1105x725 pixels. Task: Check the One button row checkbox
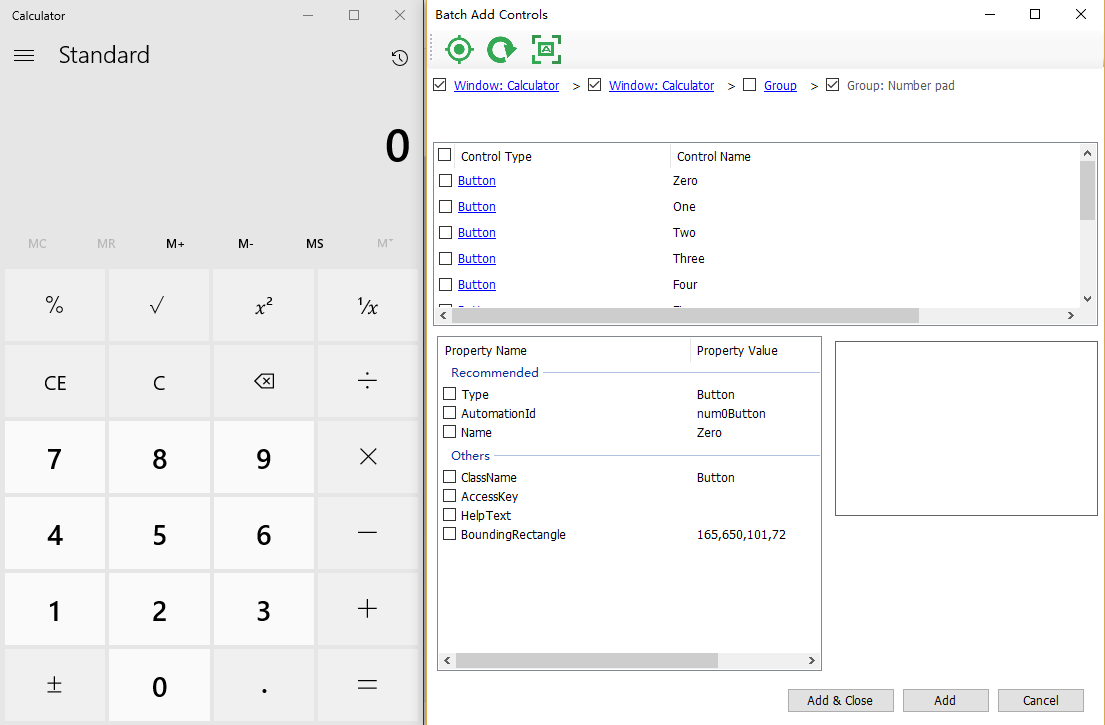[445, 206]
